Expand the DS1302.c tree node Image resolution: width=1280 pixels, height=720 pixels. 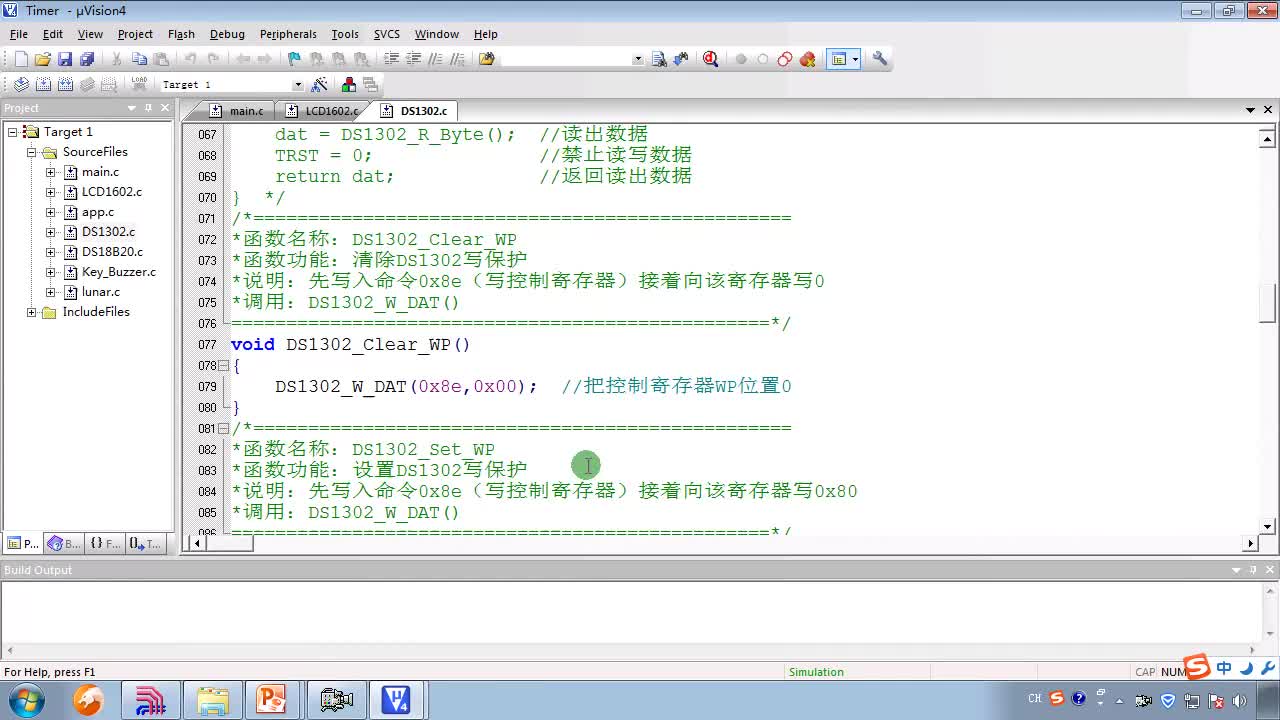[x=50, y=232]
